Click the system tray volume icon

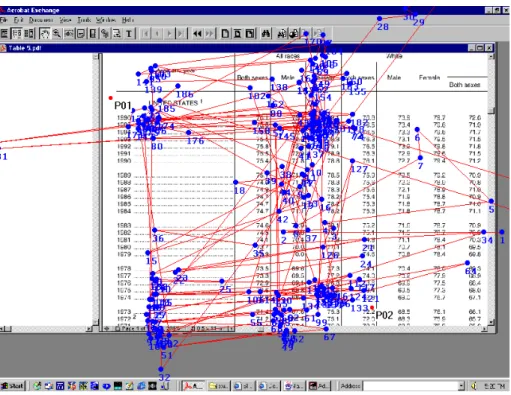[x=474, y=386]
